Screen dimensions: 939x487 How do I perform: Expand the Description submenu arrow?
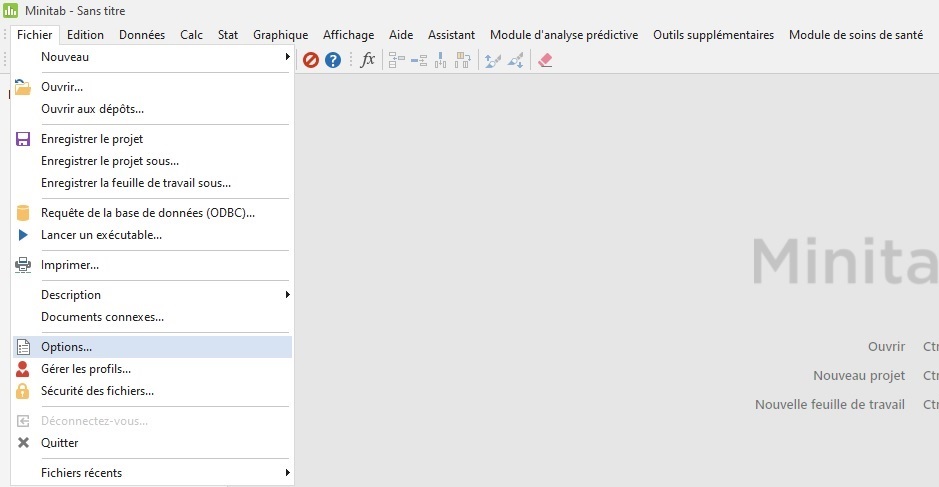pyautogui.click(x=287, y=295)
